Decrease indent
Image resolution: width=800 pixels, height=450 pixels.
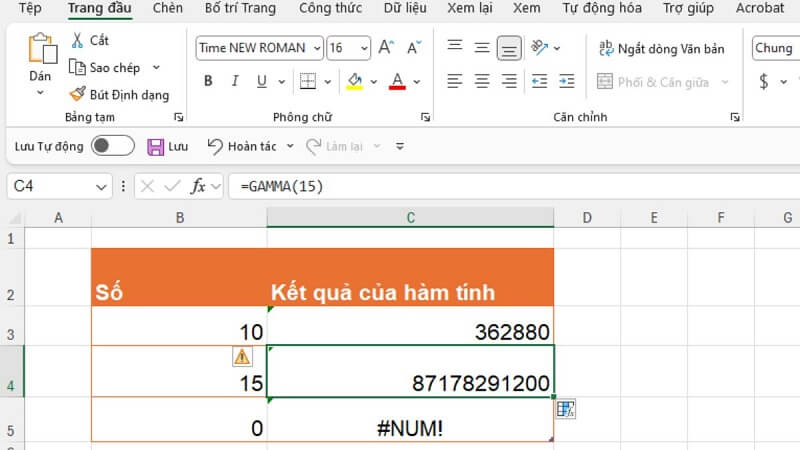(539, 81)
